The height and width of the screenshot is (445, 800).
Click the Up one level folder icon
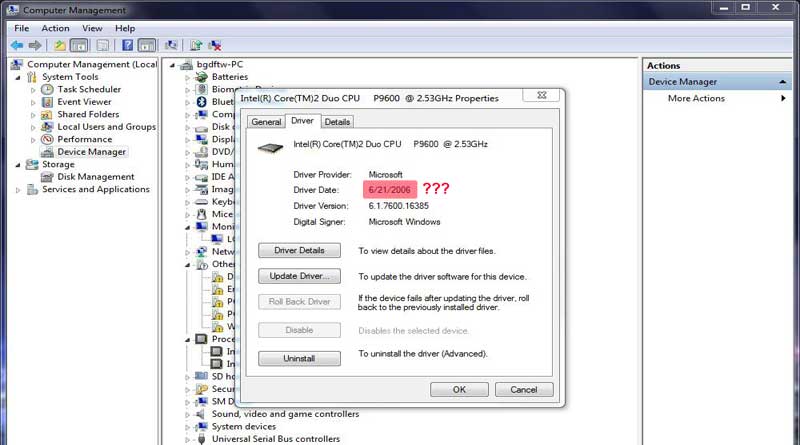(x=60, y=45)
